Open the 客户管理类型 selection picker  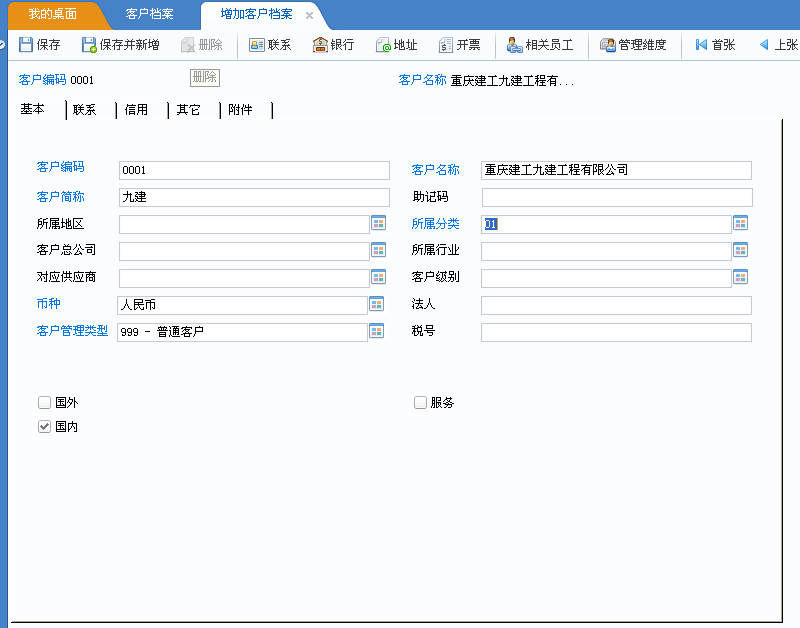(x=377, y=329)
